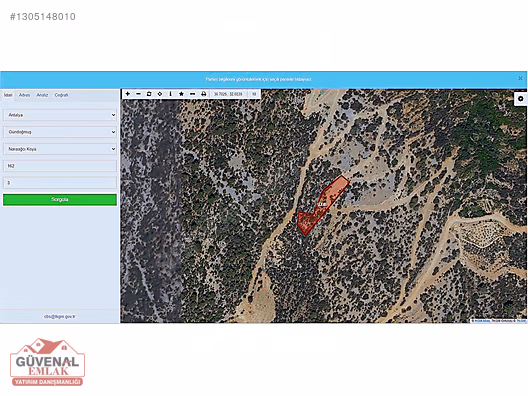The width and height of the screenshot is (528, 396).
Task: Focus the parcel number field containing 3
Action: 60,183
